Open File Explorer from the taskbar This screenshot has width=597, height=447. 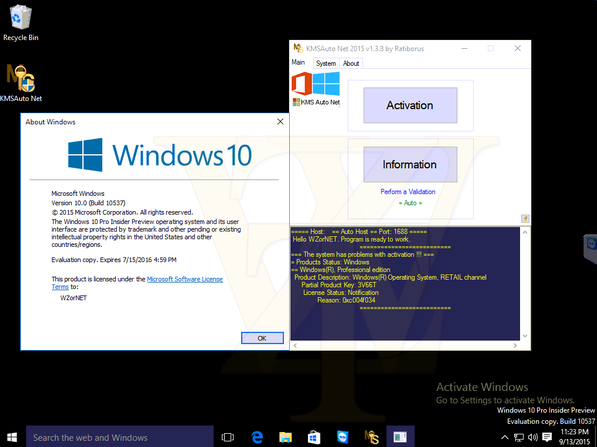[x=285, y=437]
